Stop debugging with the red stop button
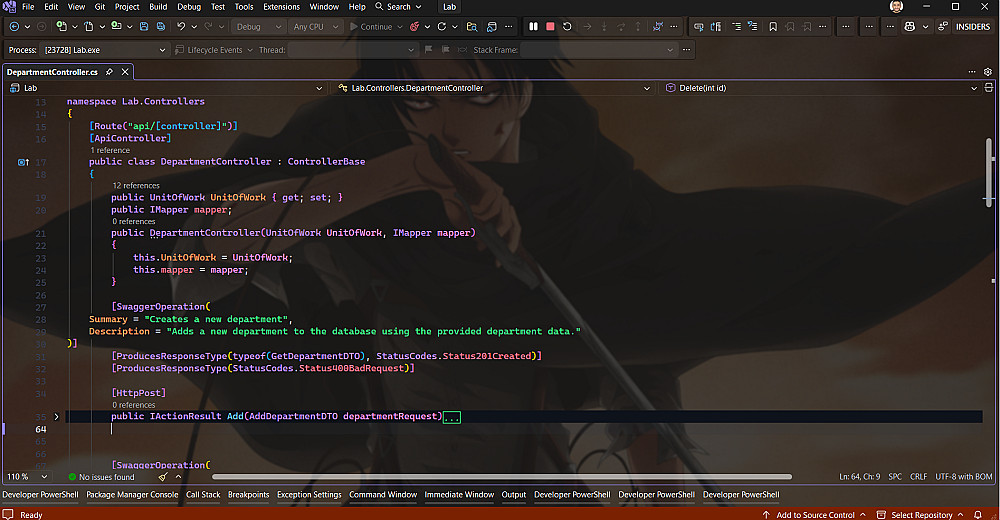Viewport: 1000px width, 520px height. (x=550, y=26)
